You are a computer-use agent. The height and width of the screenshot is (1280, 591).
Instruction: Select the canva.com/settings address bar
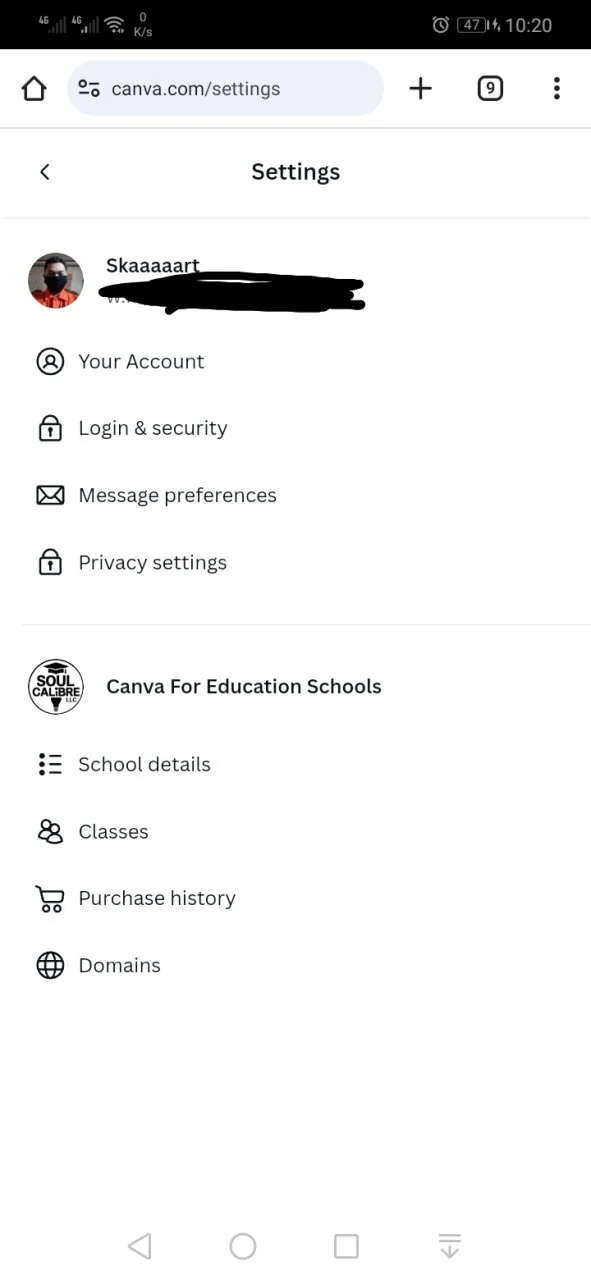click(226, 89)
